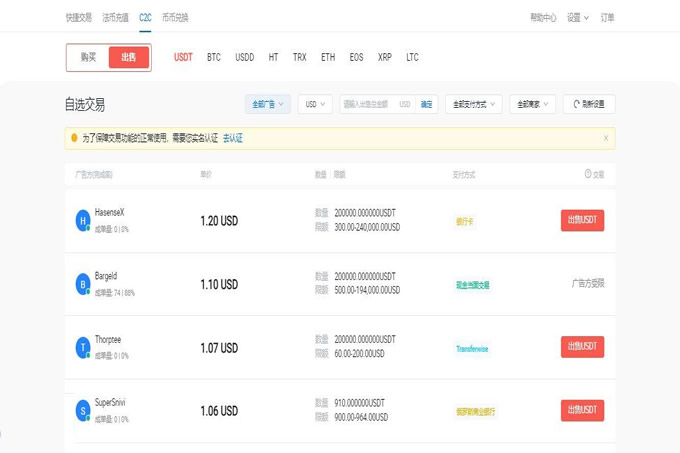Select the USDD coin tab
Image resolution: width=680 pixels, height=453 pixels.
(x=245, y=57)
